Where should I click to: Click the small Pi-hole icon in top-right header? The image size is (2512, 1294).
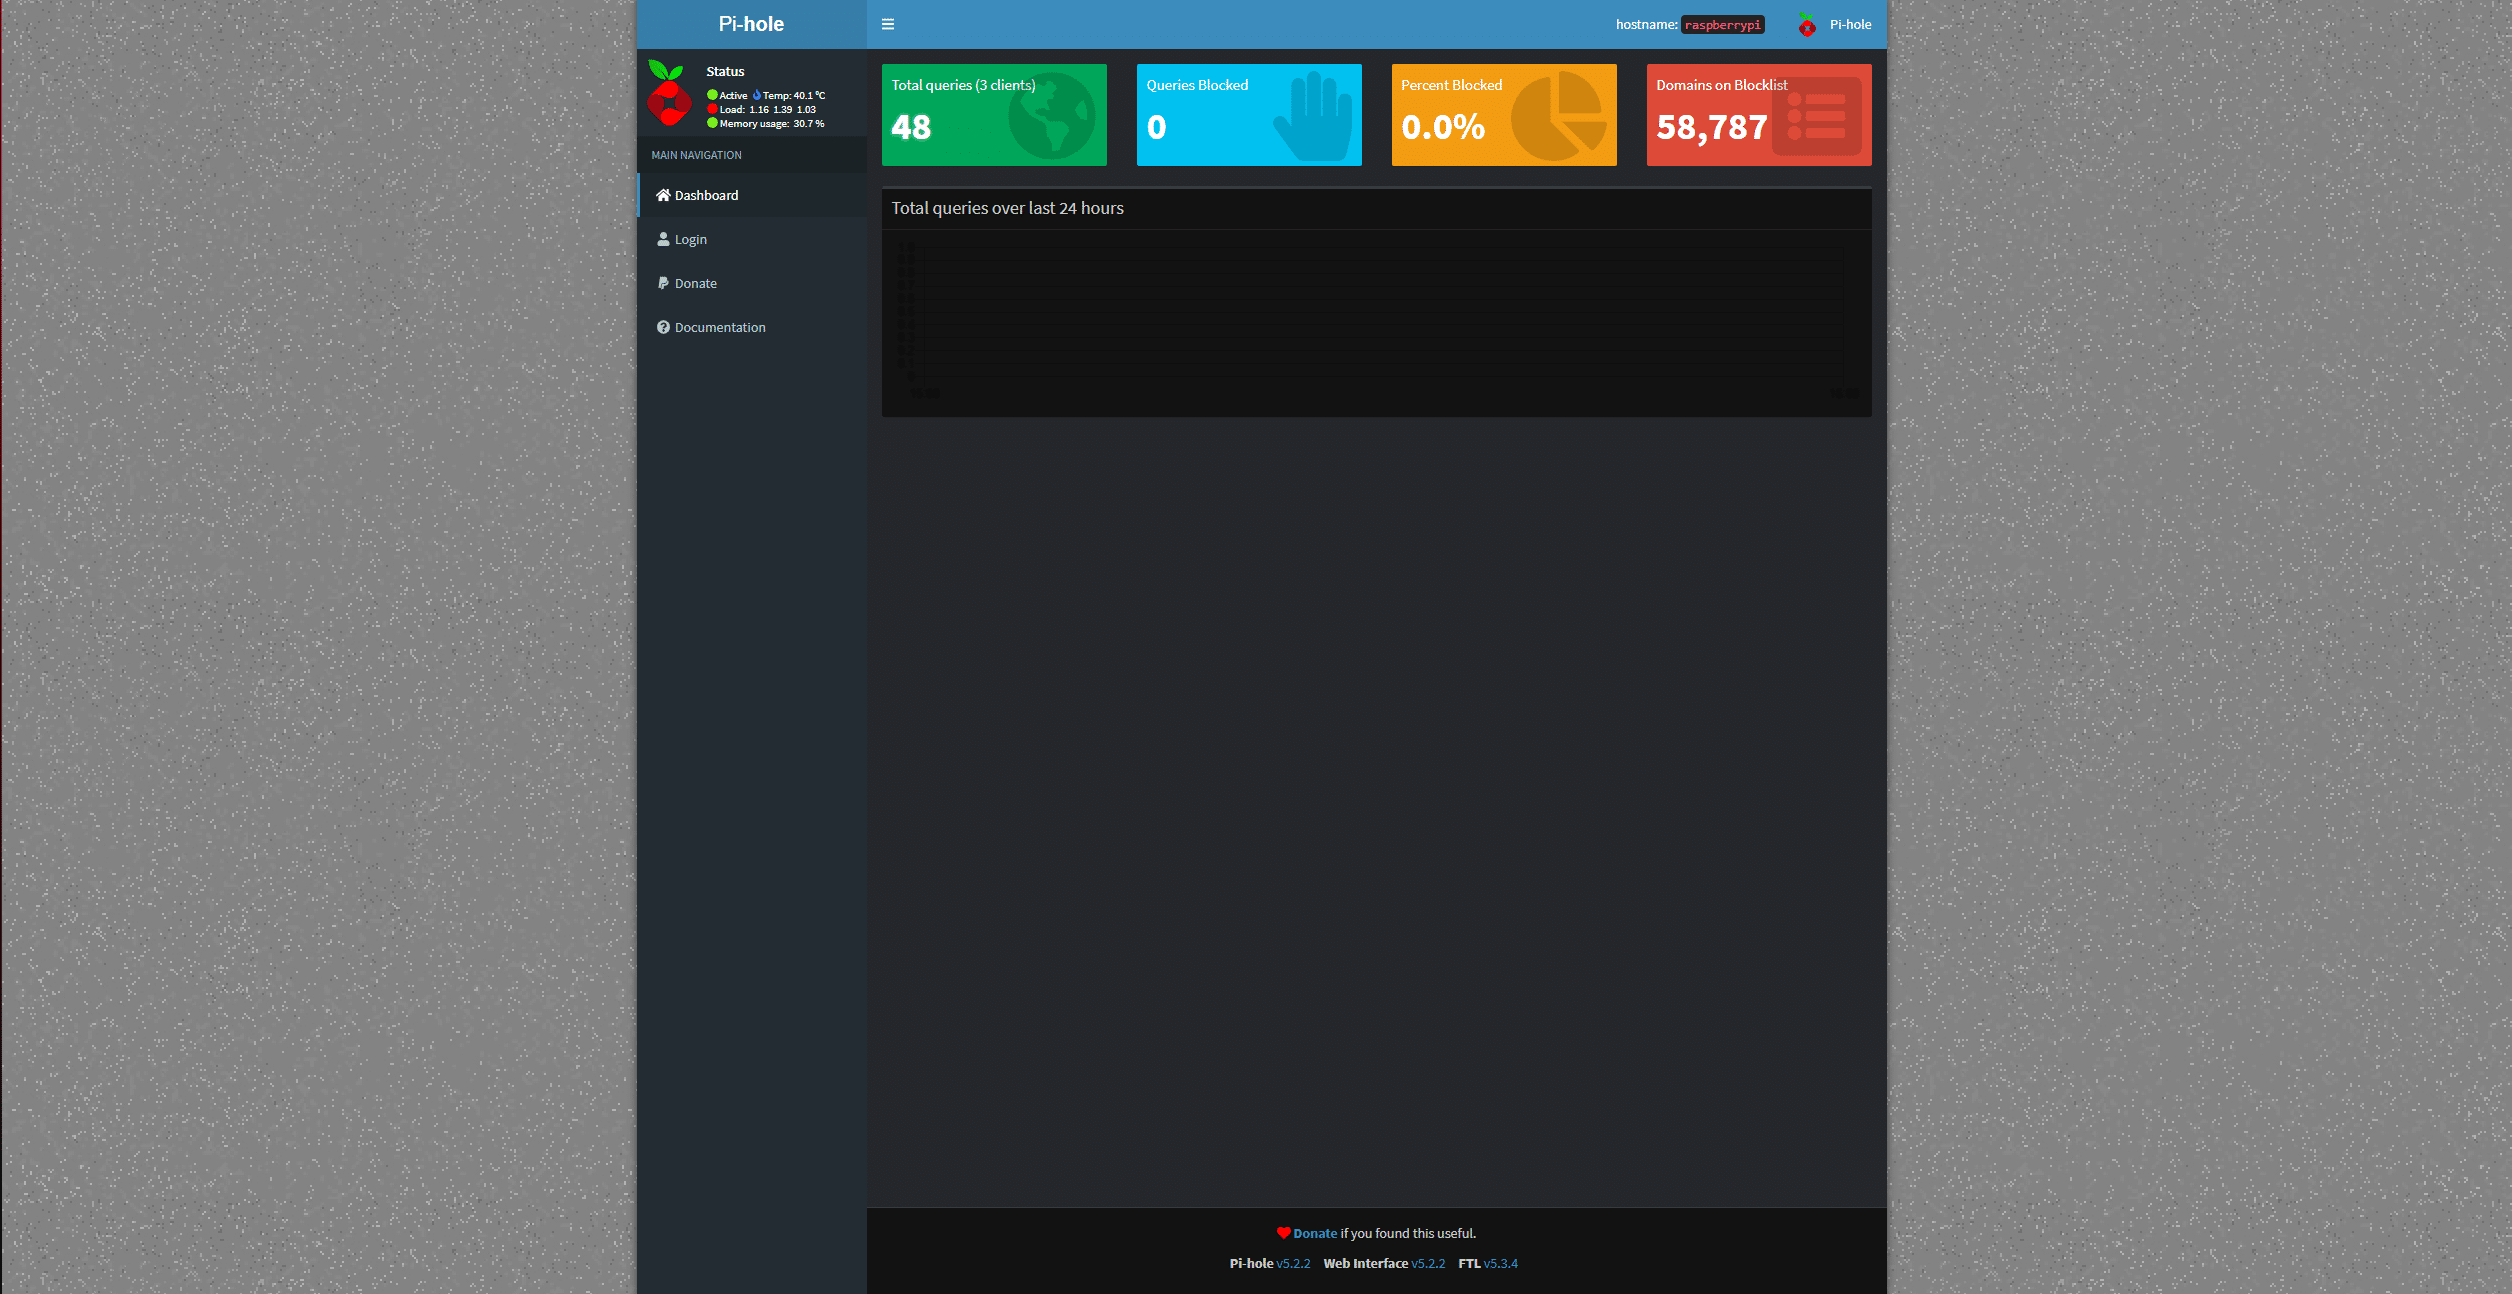pyautogui.click(x=1806, y=25)
